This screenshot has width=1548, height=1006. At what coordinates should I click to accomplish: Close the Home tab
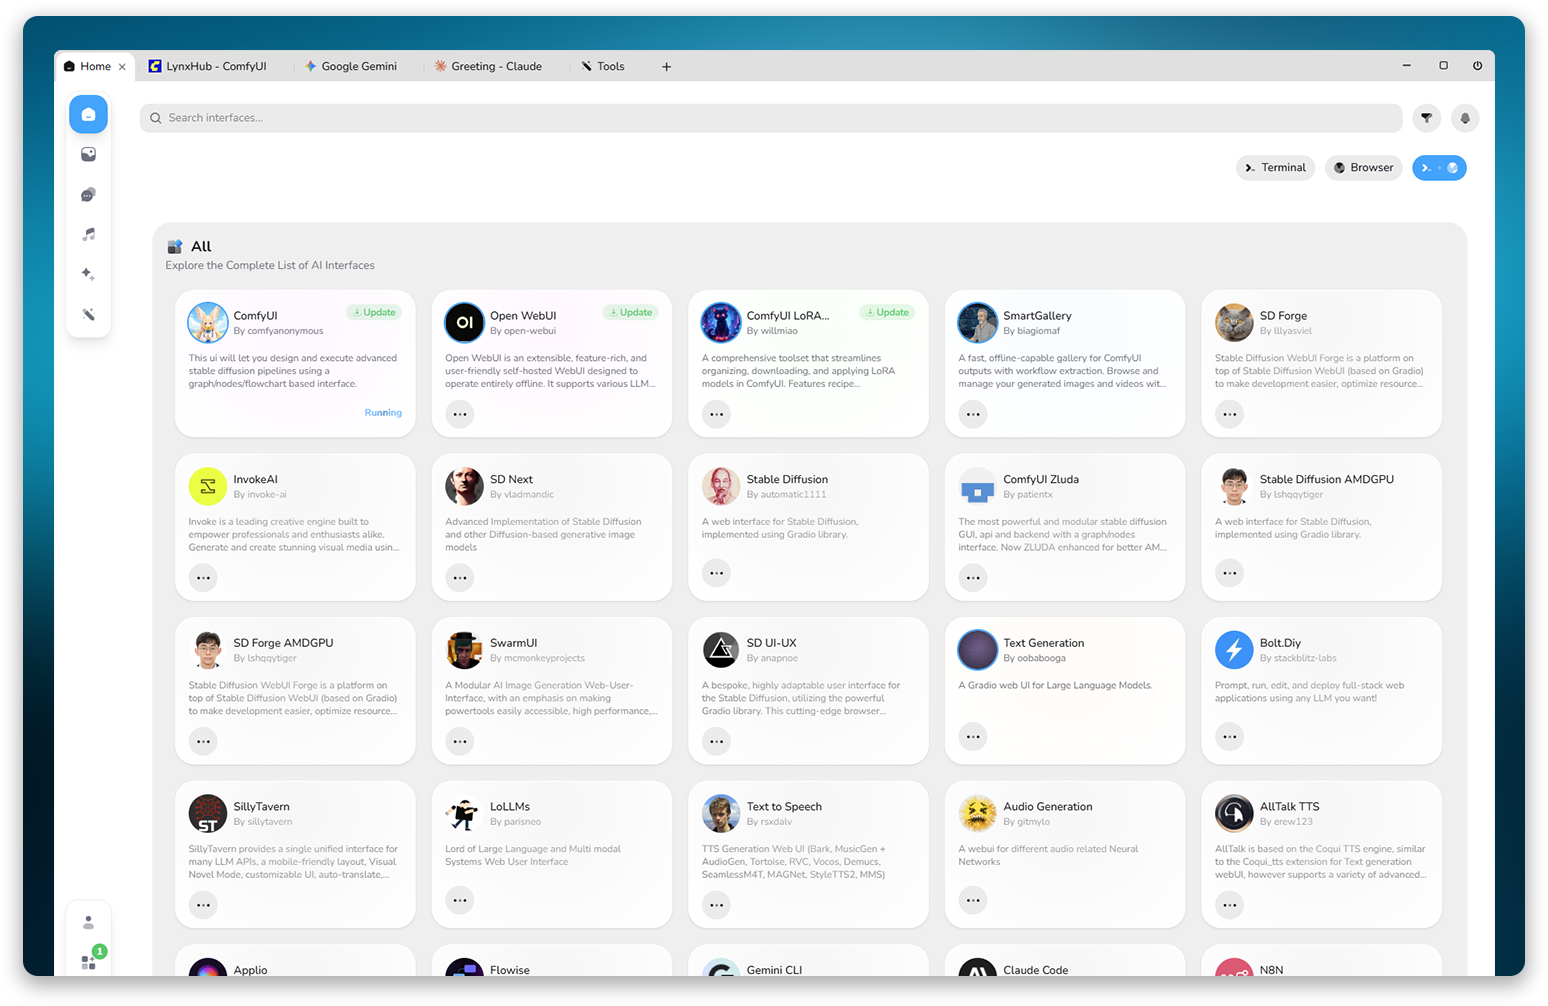pos(122,67)
